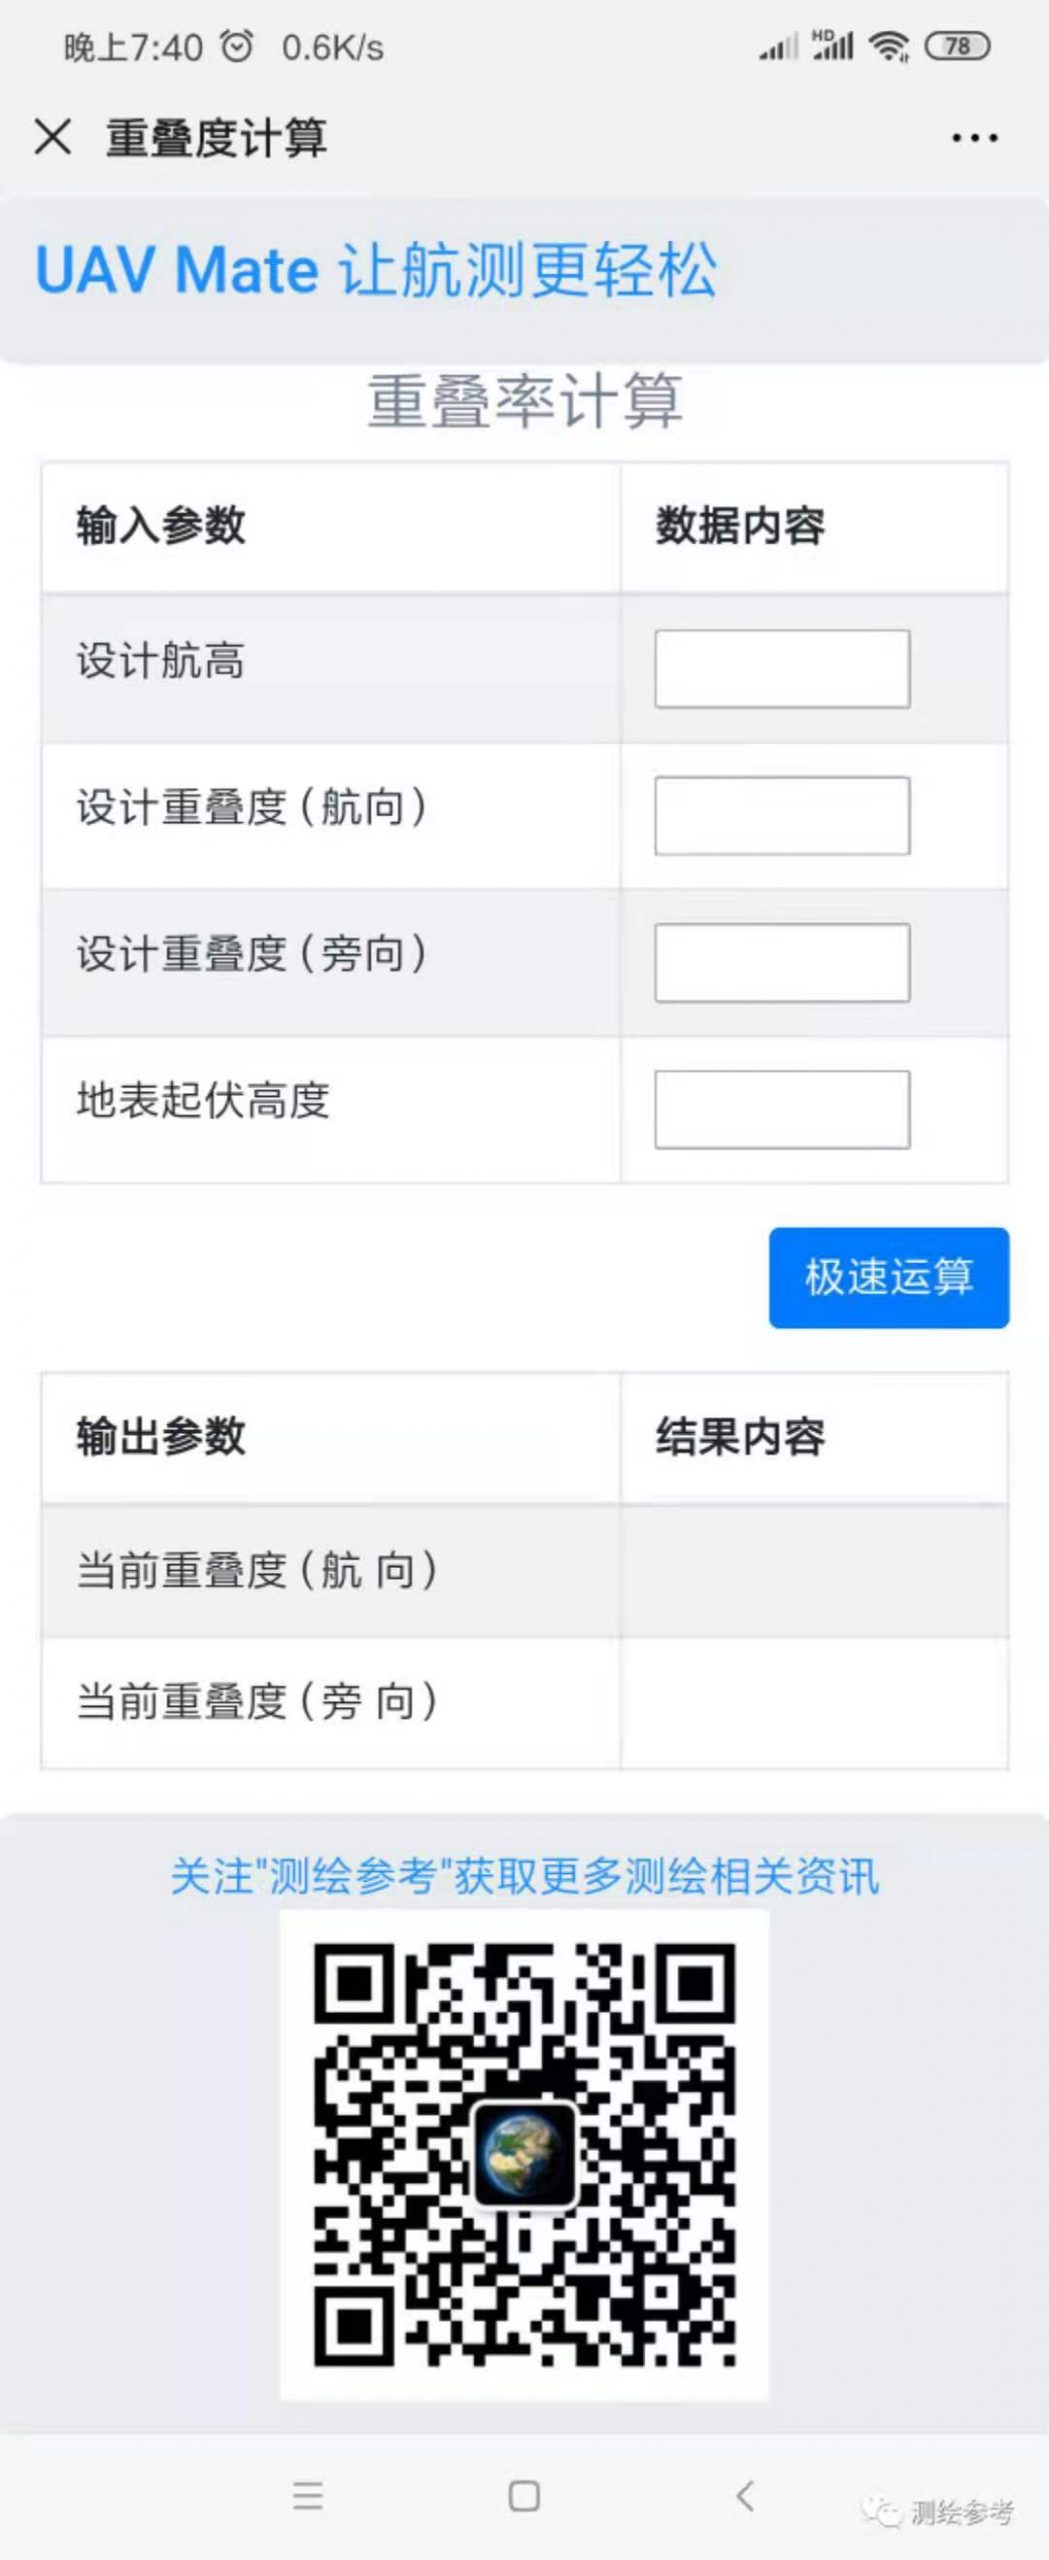Tap the Wi-Fi signal status icon
The image size is (1049, 2560).
(888, 46)
